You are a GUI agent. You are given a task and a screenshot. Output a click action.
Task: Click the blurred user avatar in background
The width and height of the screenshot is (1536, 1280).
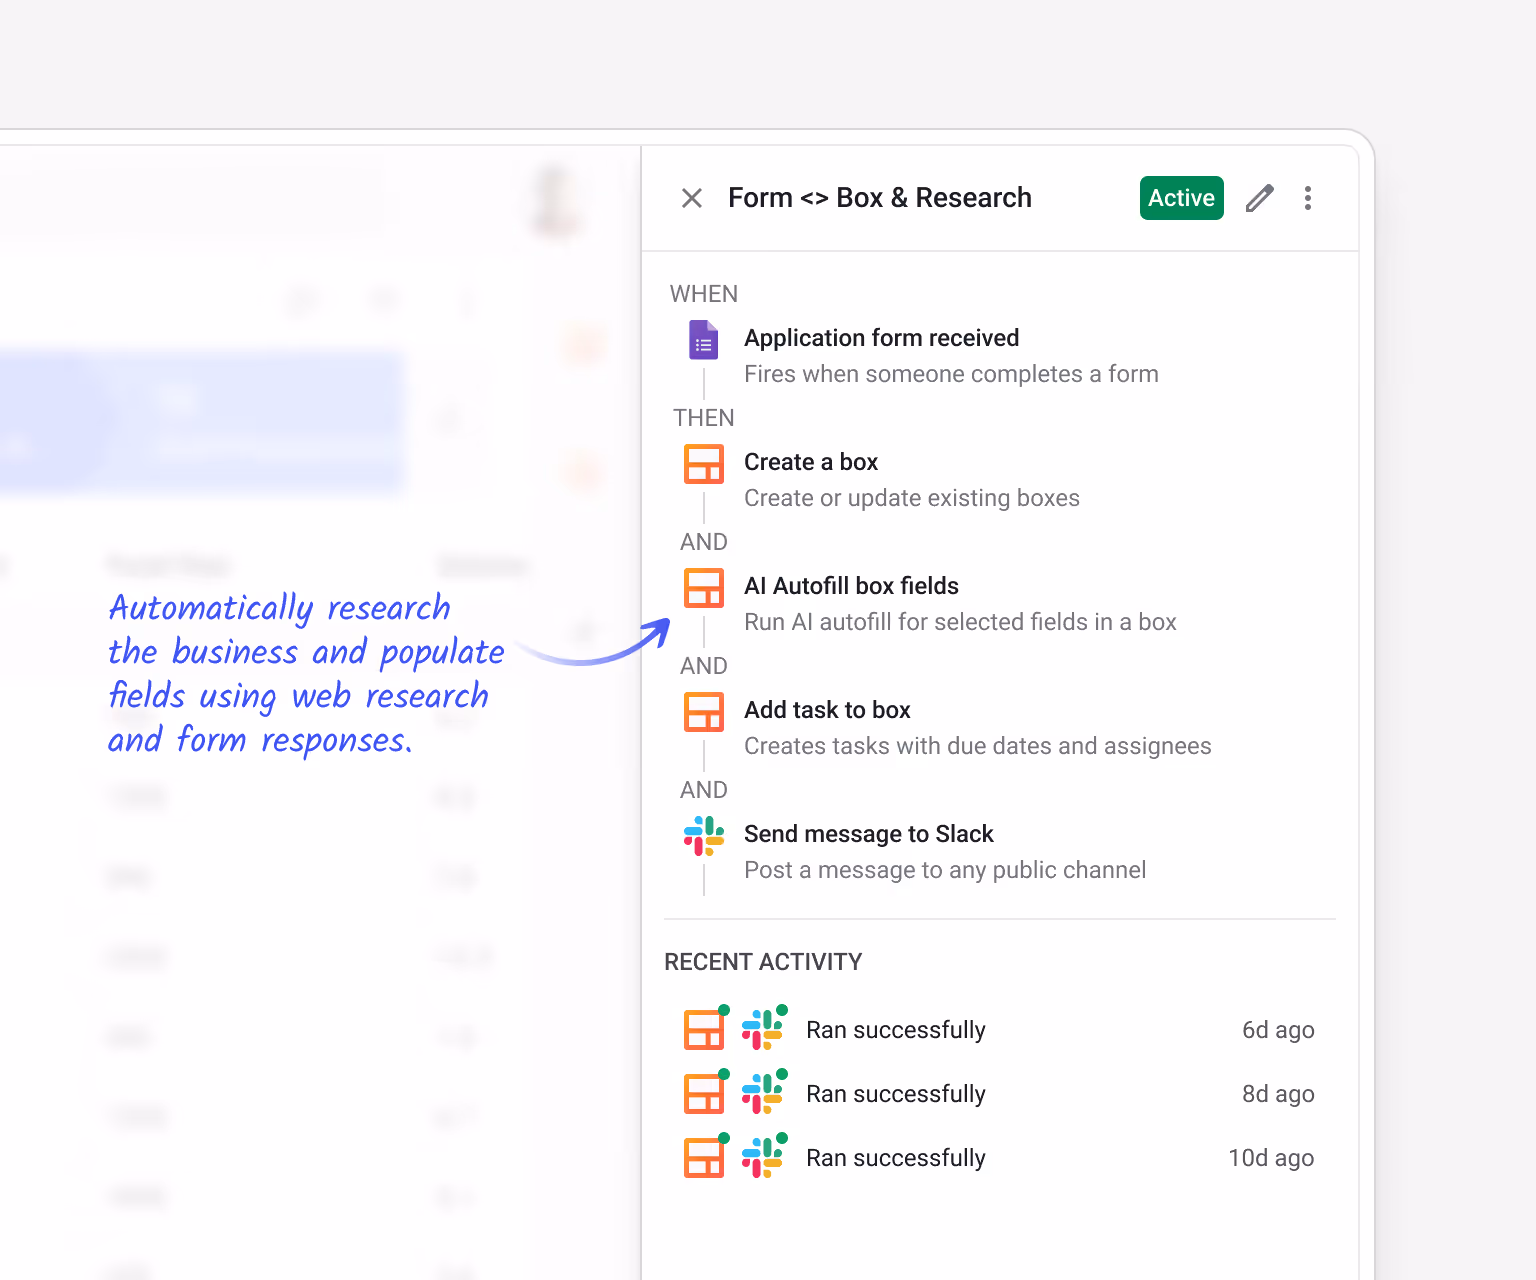tap(555, 200)
